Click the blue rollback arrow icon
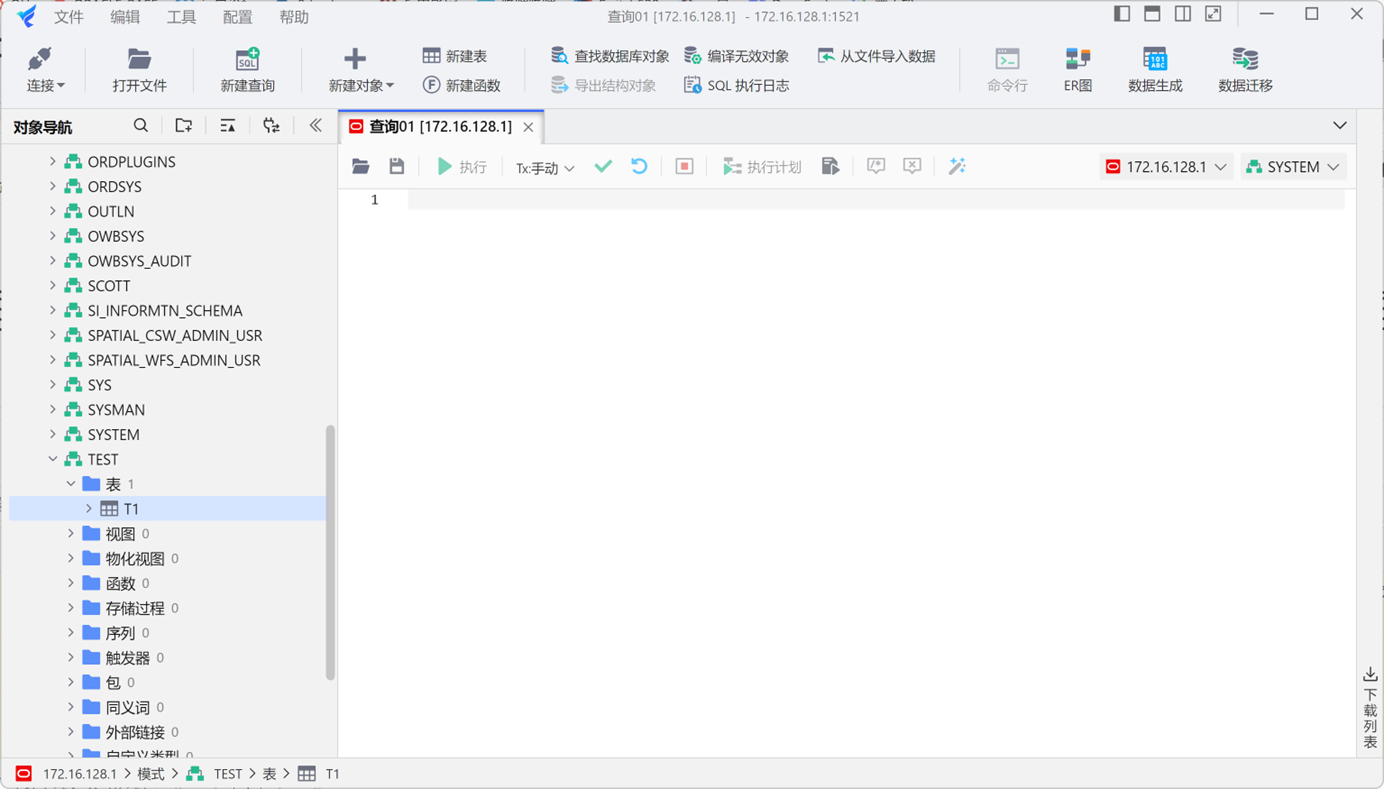The width and height of the screenshot is (1384, 789). [x=639, y=166]
